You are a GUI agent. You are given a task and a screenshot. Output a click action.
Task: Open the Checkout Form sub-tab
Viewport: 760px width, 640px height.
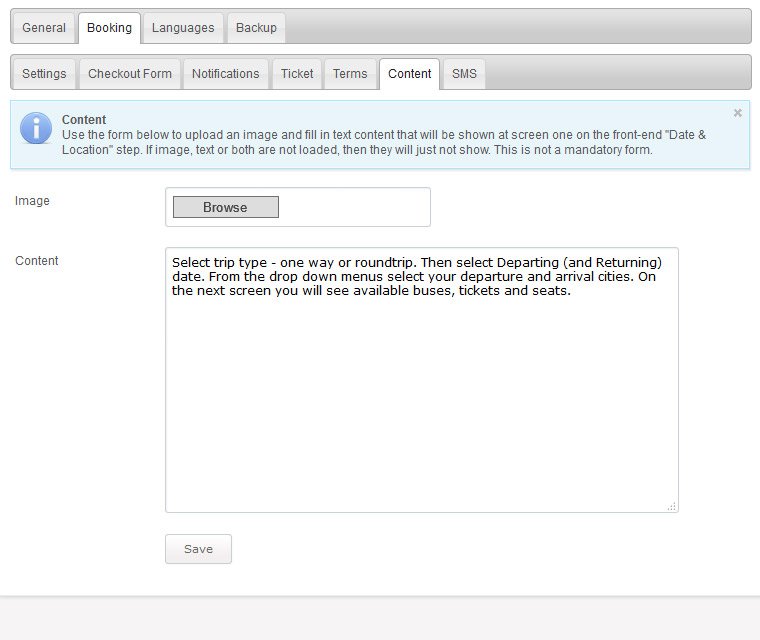point(130,74)
